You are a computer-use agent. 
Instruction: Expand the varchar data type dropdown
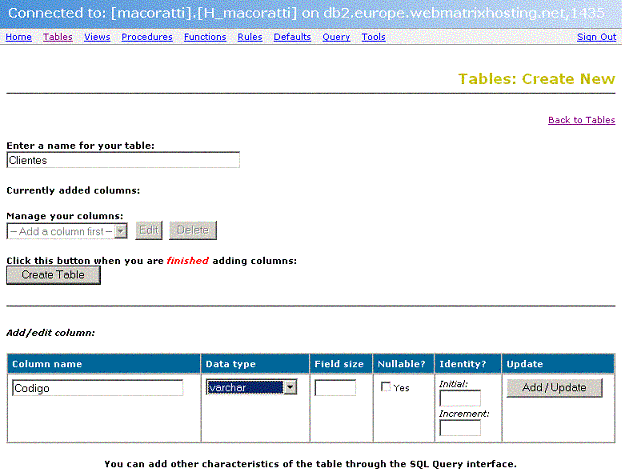[x=252, y=387]
